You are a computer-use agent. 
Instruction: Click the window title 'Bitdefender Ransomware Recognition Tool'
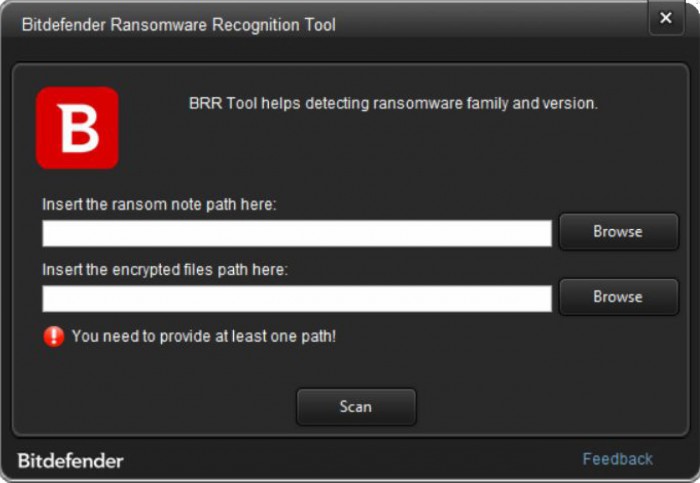(179, 25)
